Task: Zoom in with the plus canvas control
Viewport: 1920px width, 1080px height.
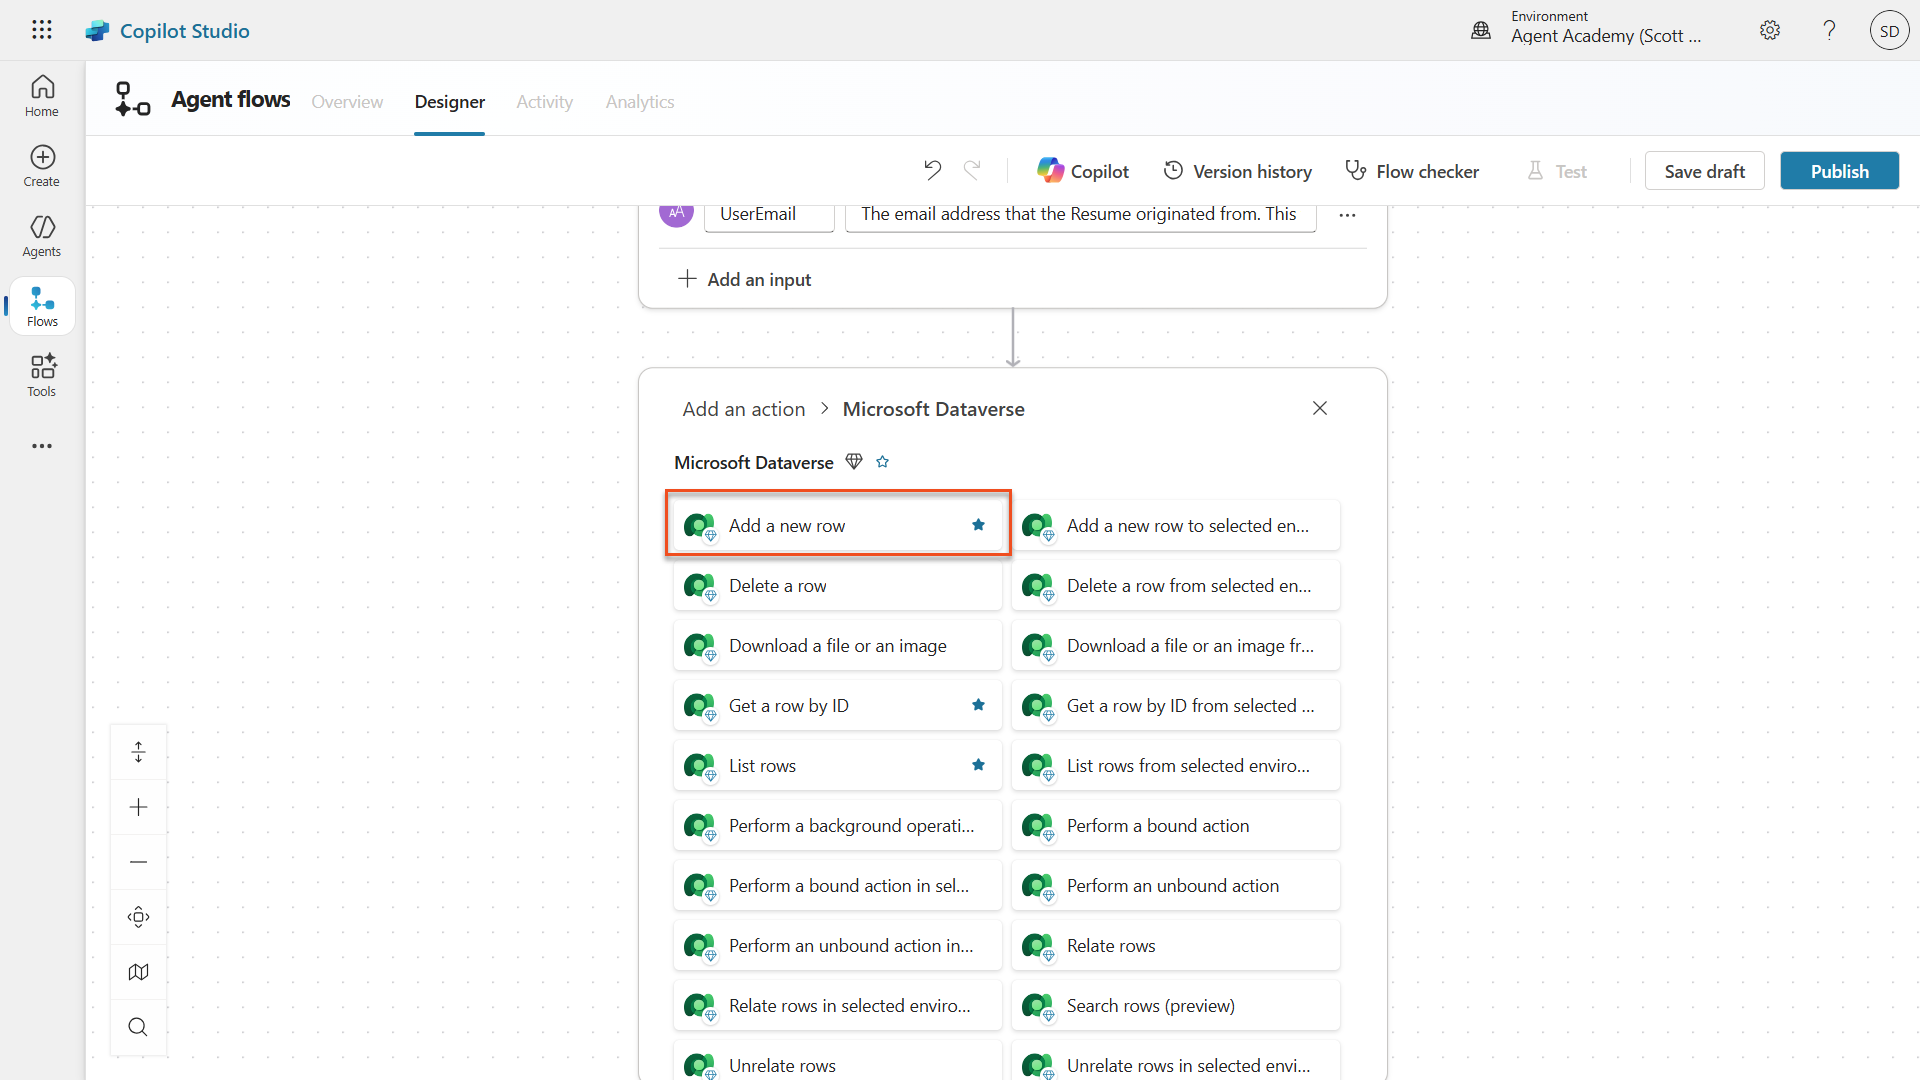Action: point(138,807)
